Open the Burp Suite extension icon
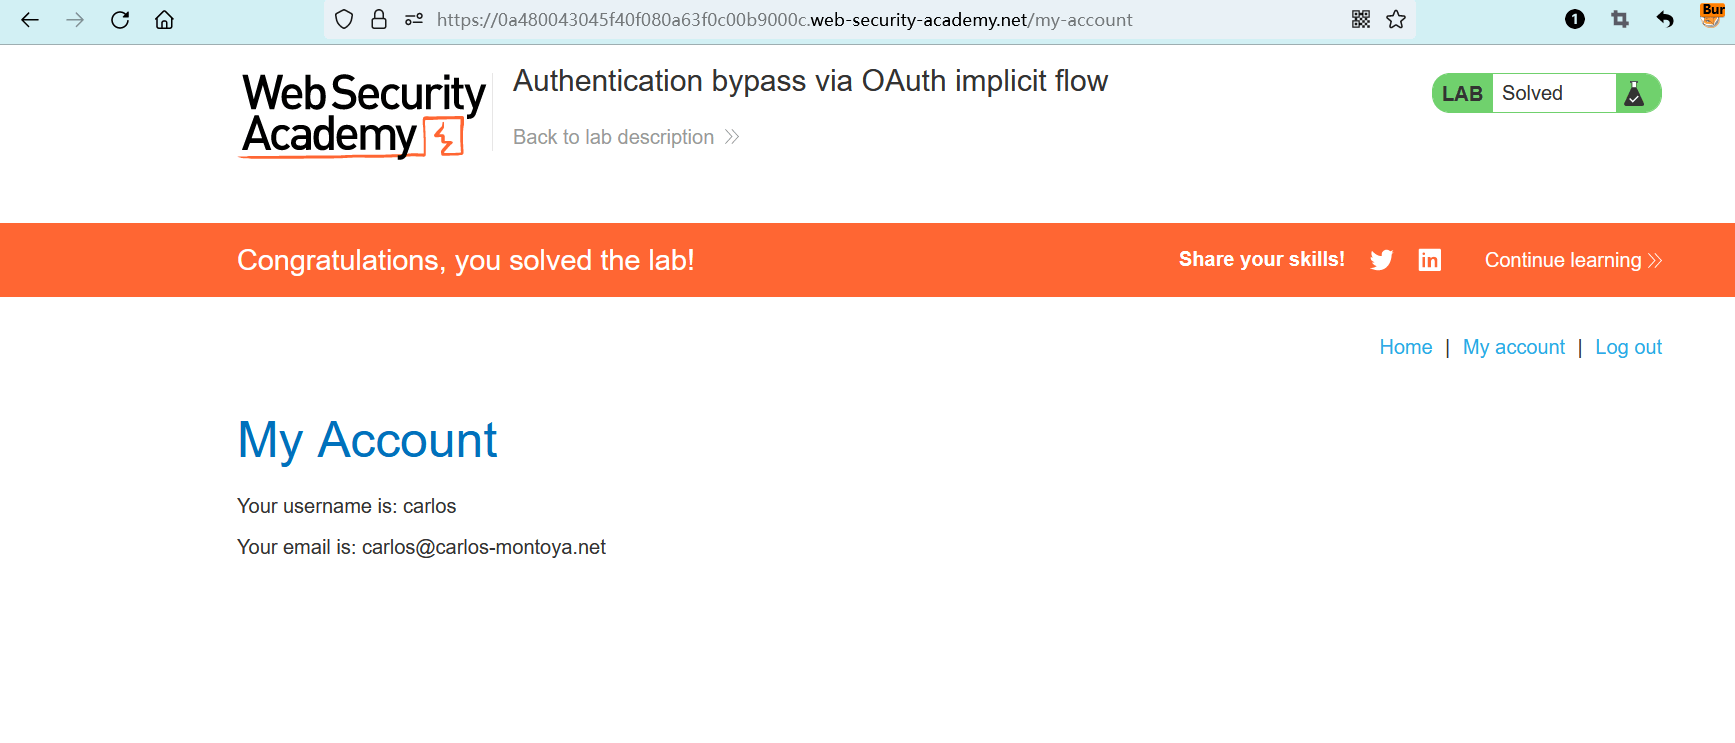The image size is (1735, 743). [1712, 16]
